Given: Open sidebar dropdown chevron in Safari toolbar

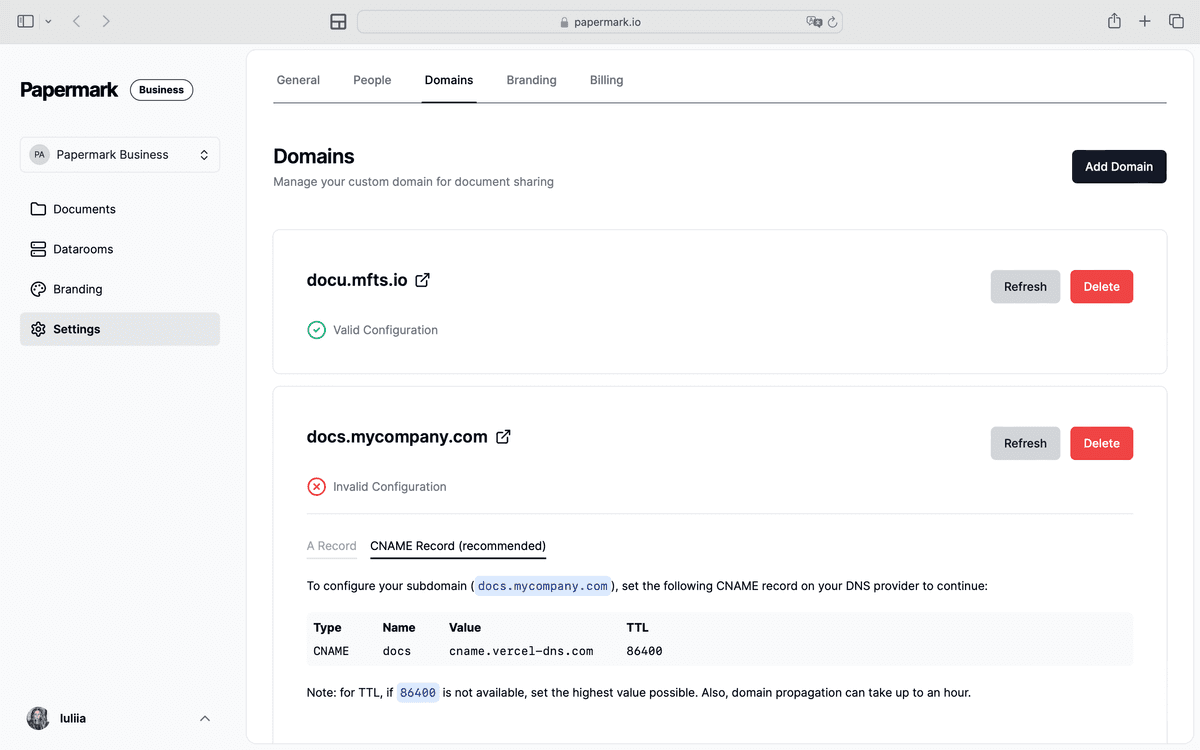Looking at the screenshot, I should (x=48, y=21).
